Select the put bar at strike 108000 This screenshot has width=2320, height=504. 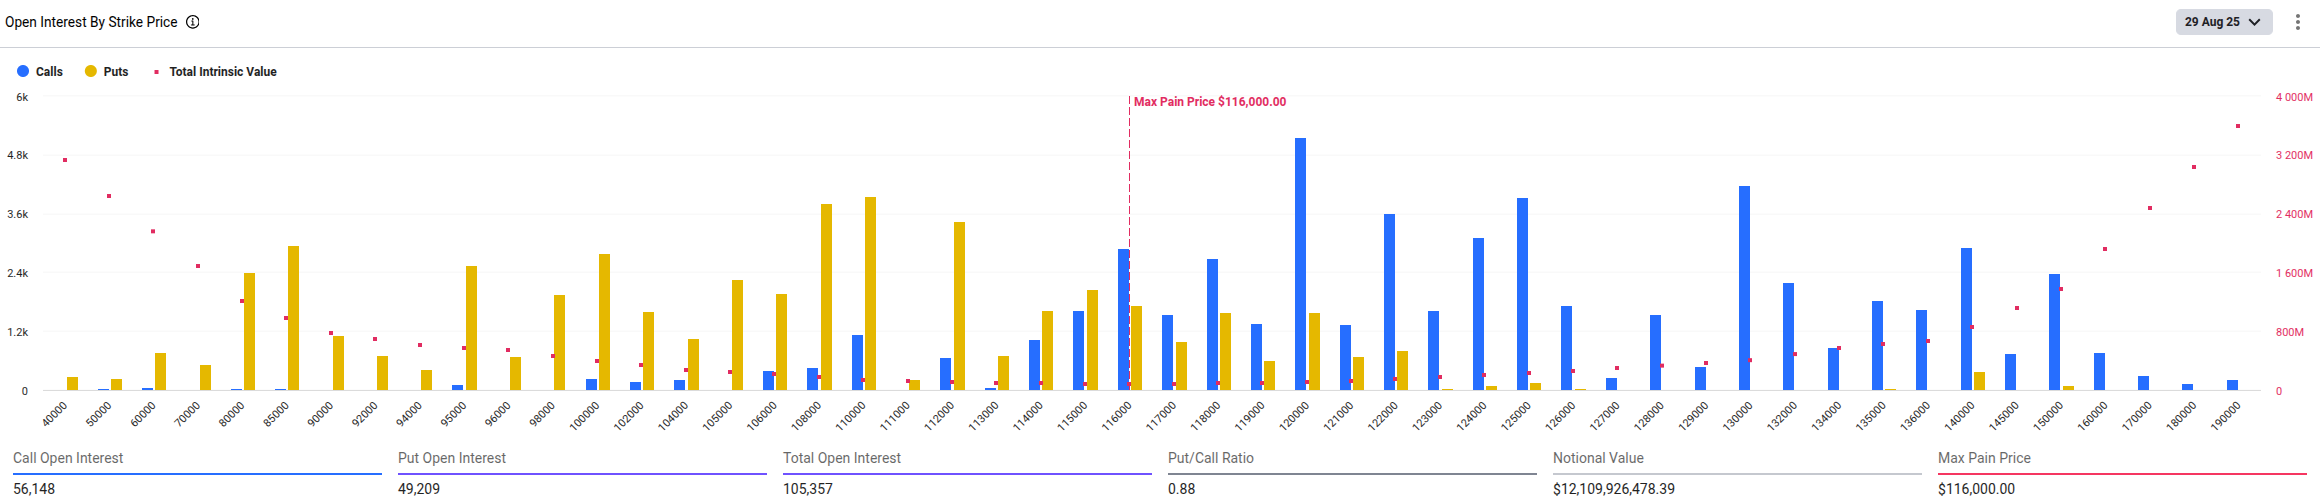coord(826,297)
